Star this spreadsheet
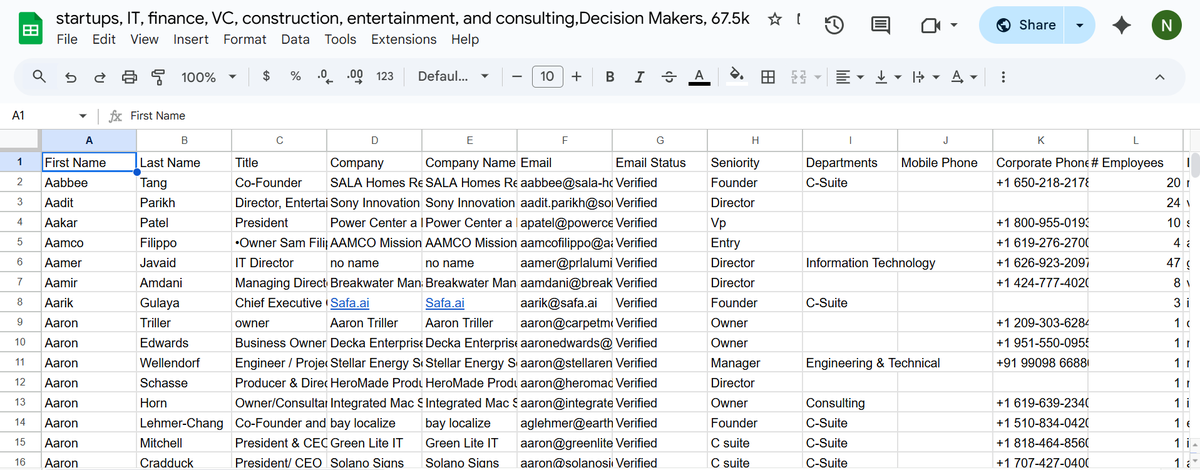Image resolution: width=1200 pixels, height=470 pixels. tap(775, 19)
